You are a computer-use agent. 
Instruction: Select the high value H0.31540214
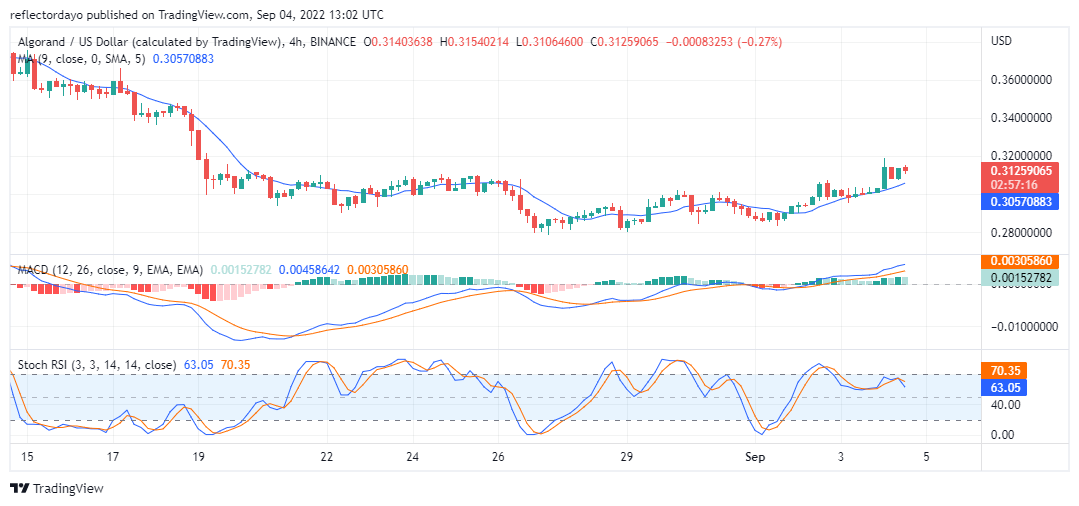[x=475, y=42]
